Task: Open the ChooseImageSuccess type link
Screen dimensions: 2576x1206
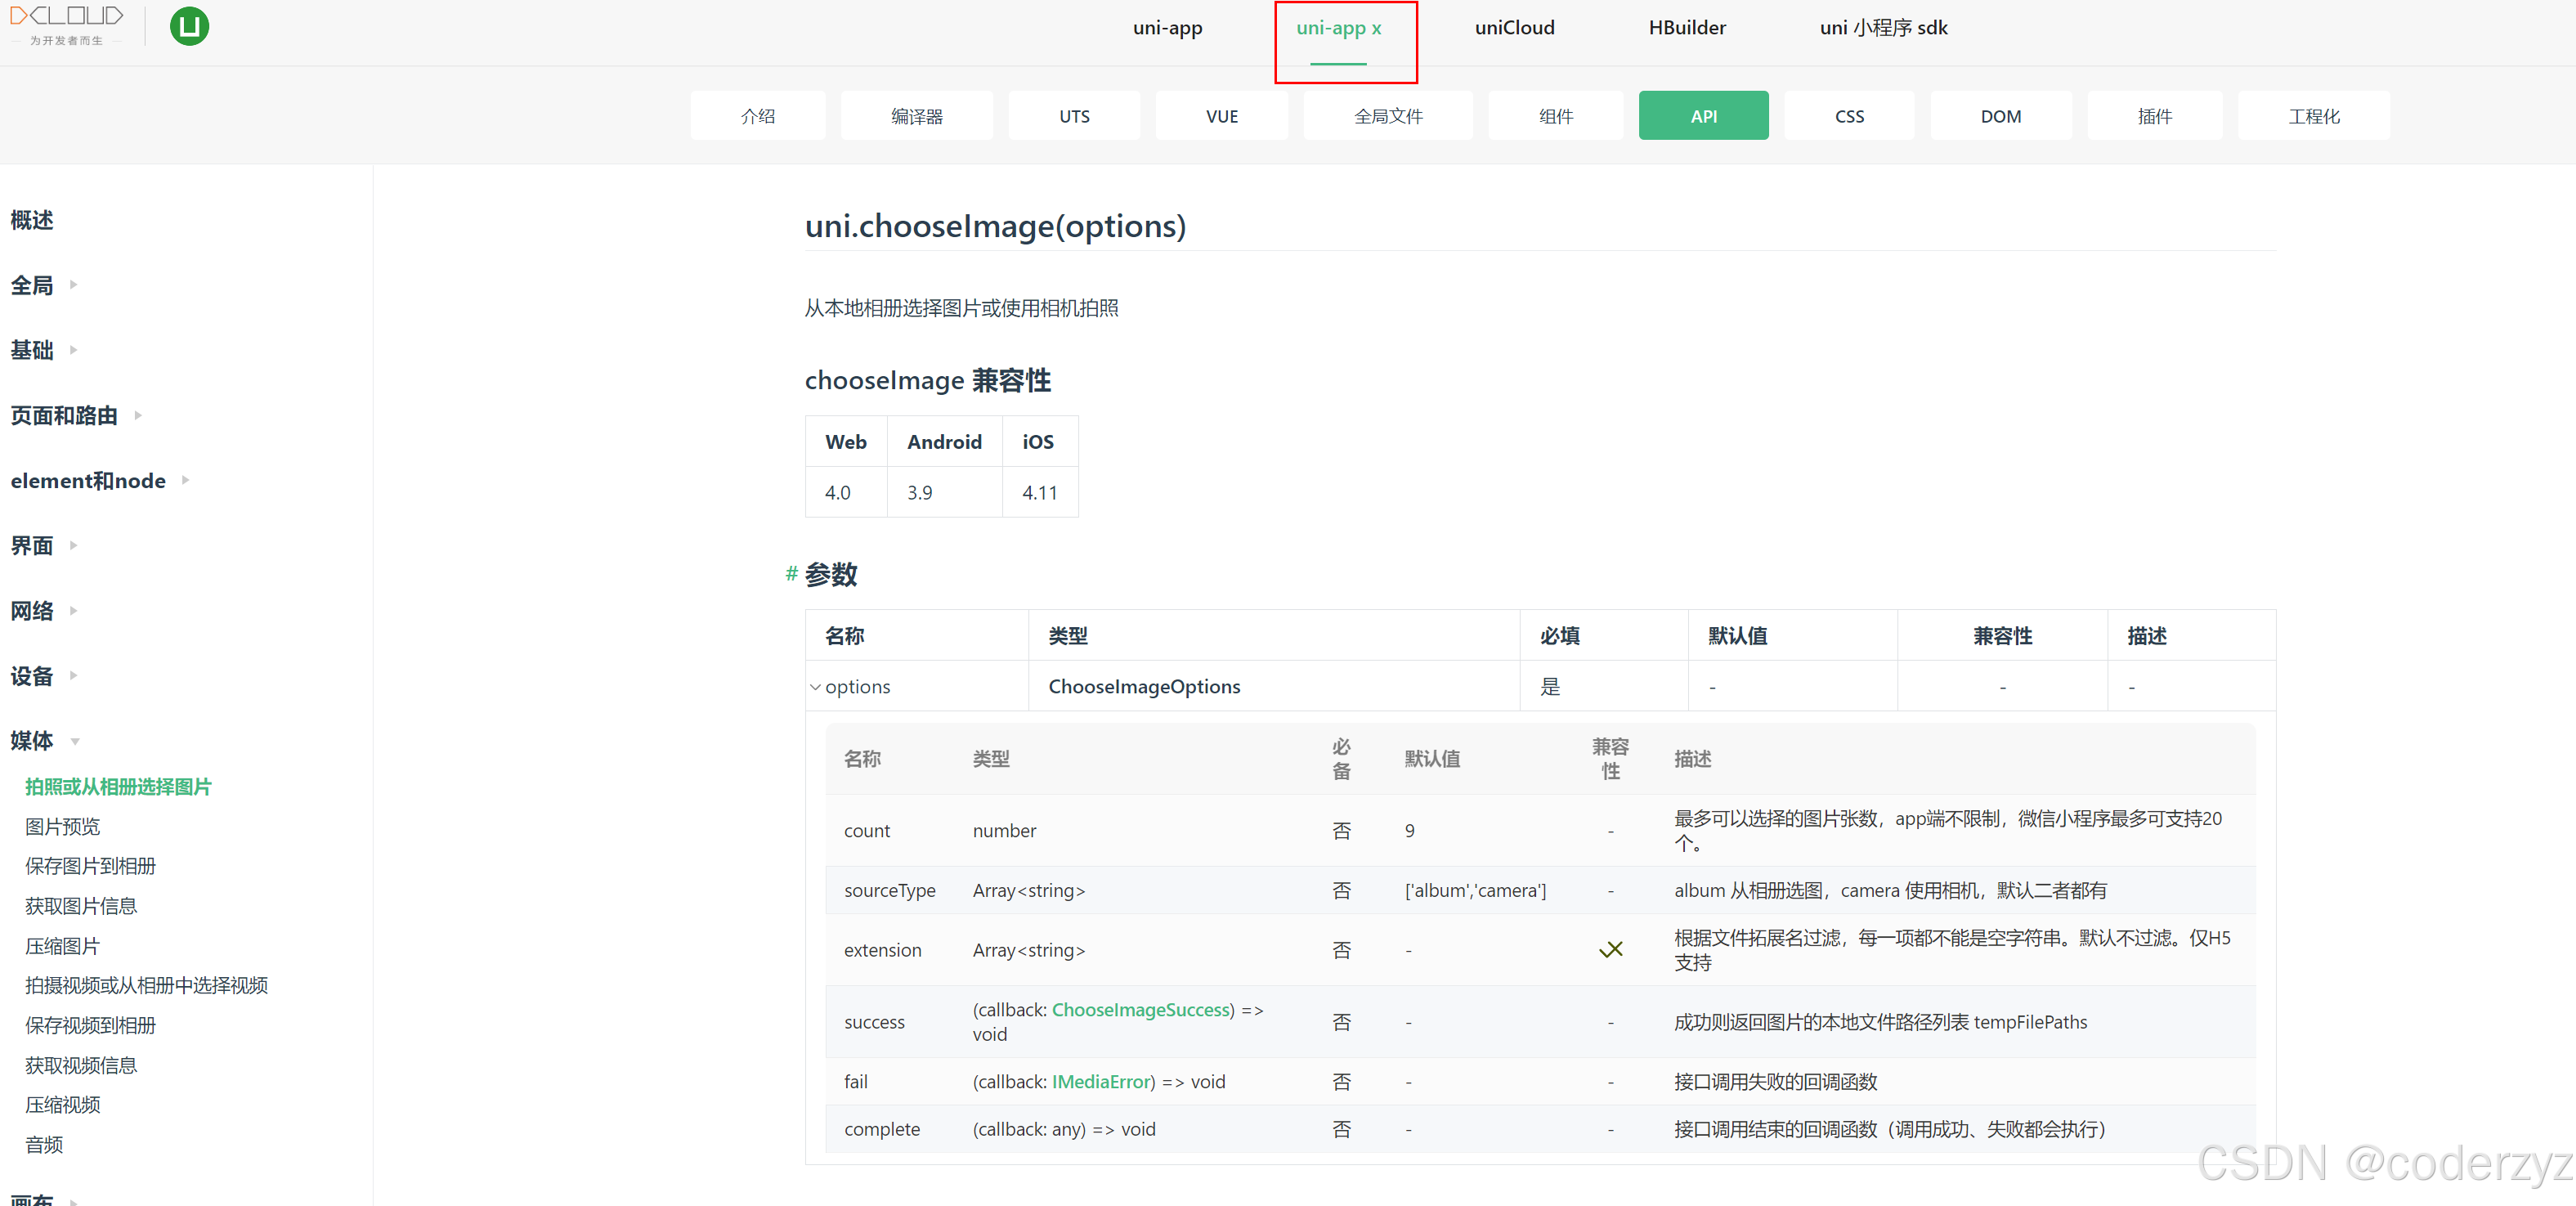Action: (x=1140, y=1010)
